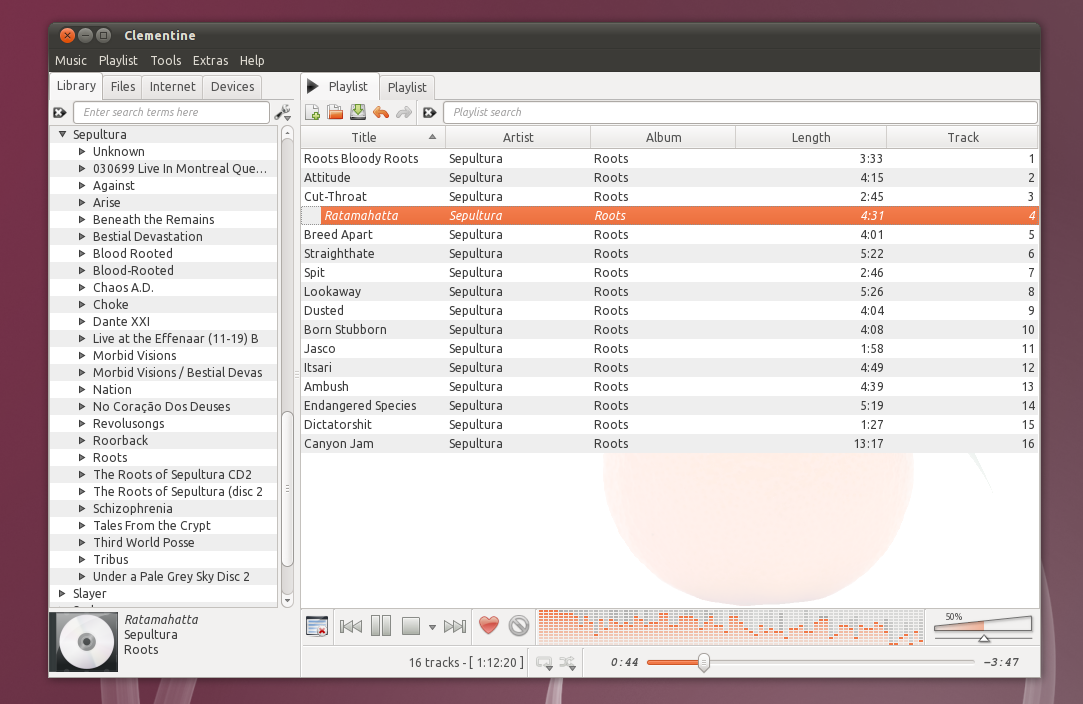This screenshot has height=704, width=1083.
Task: Expand the Chaos A.D. album
Action: (x=83, y=288)
